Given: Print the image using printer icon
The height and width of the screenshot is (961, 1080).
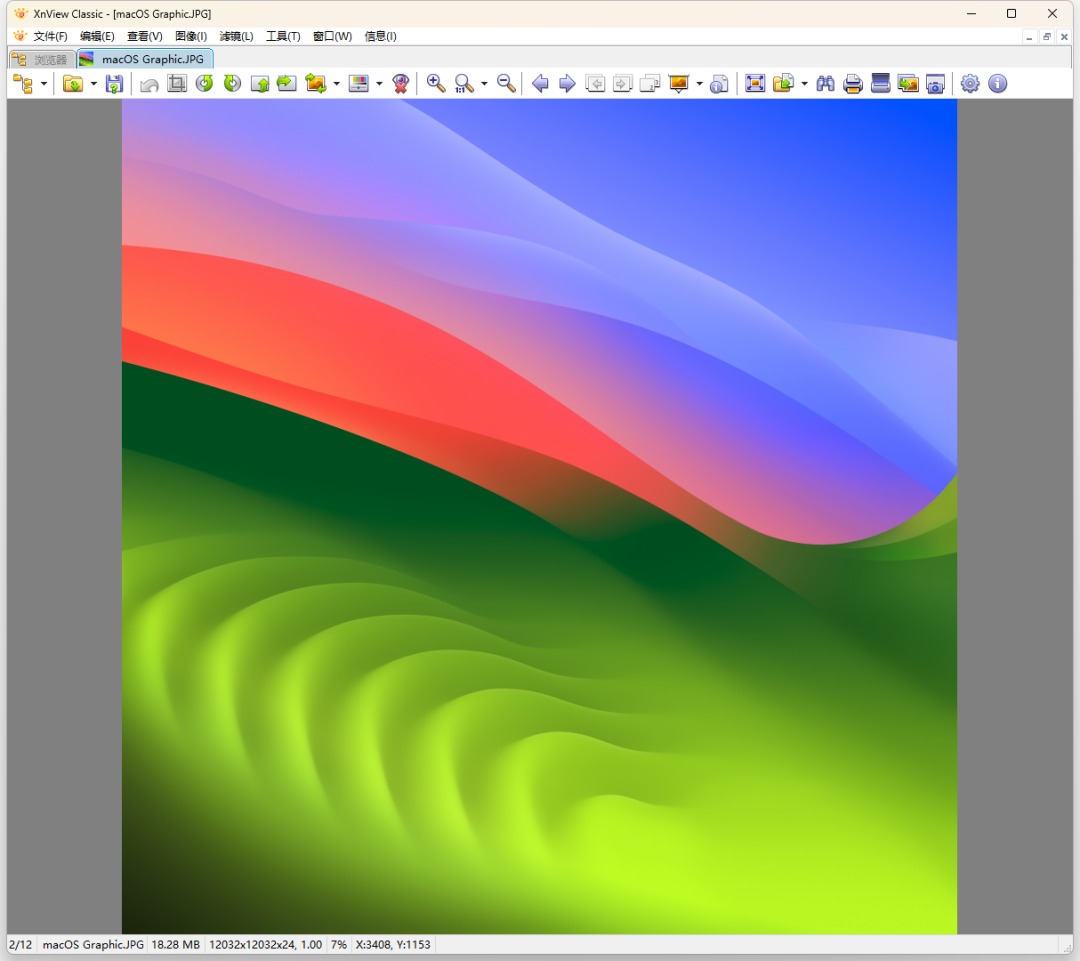Looking at the screenshot, I should [x=853, y=84].
